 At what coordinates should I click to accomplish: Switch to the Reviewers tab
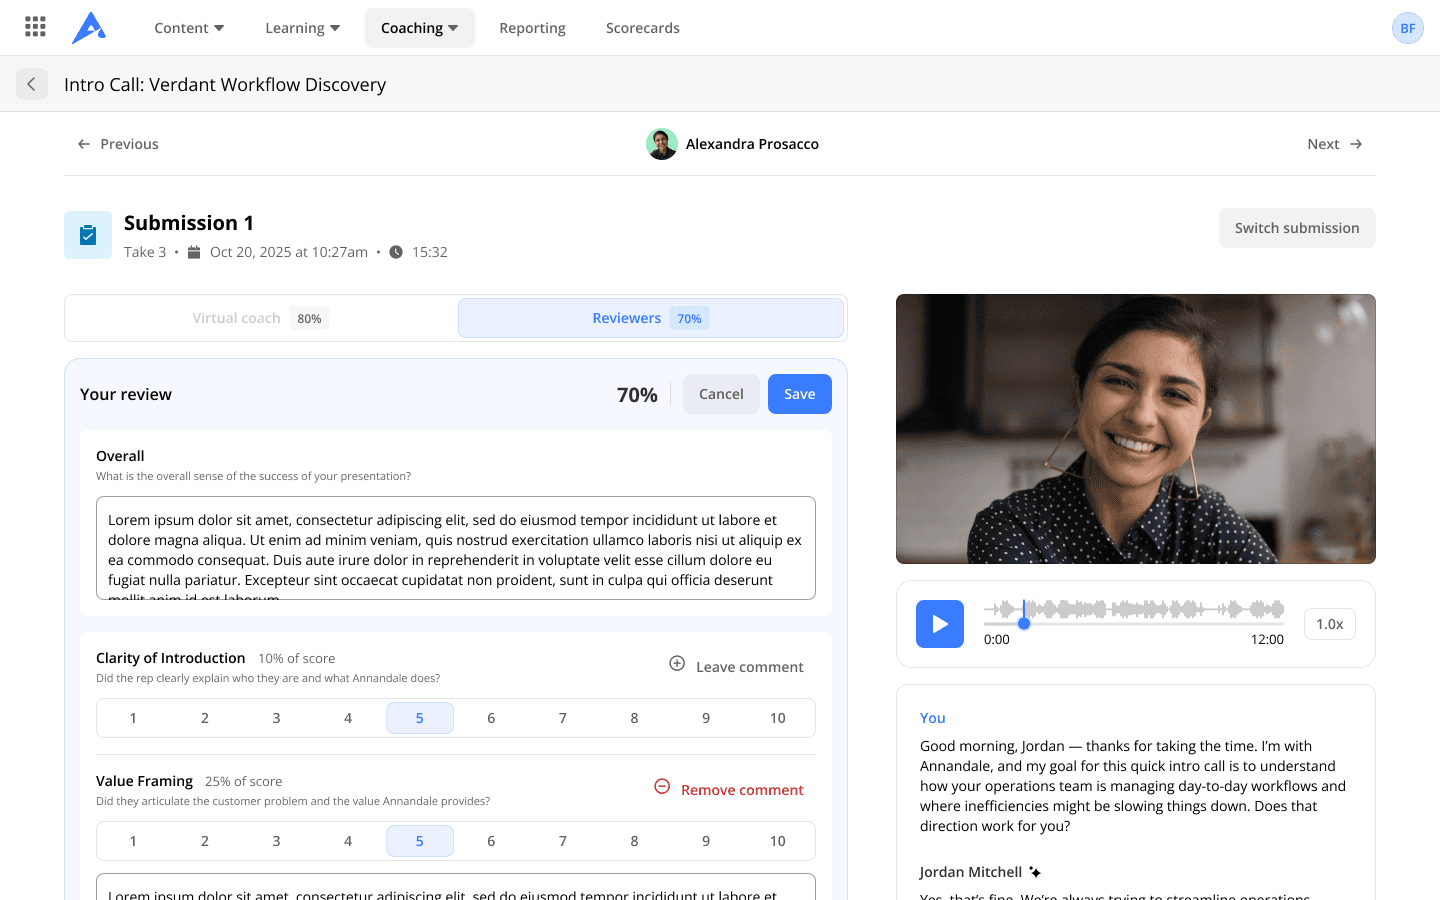[x=651, y=318]
